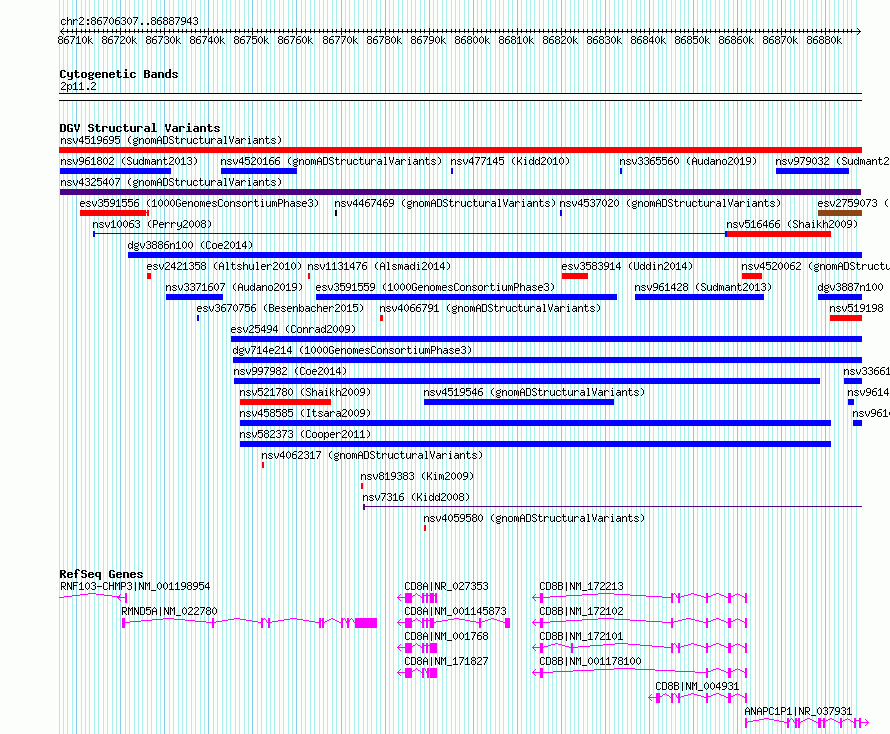Click the red nsv516466 (Shaikh2009) bar
Image resolution: width=890 pixels, height=734 pixels.
(x=778, y=234)
